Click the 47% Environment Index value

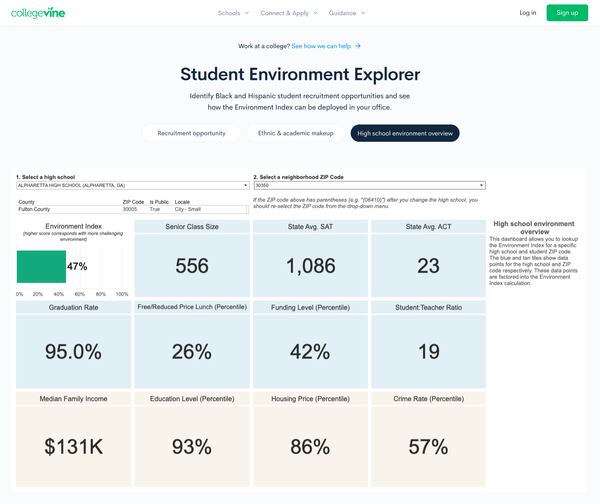coord(77,266)
